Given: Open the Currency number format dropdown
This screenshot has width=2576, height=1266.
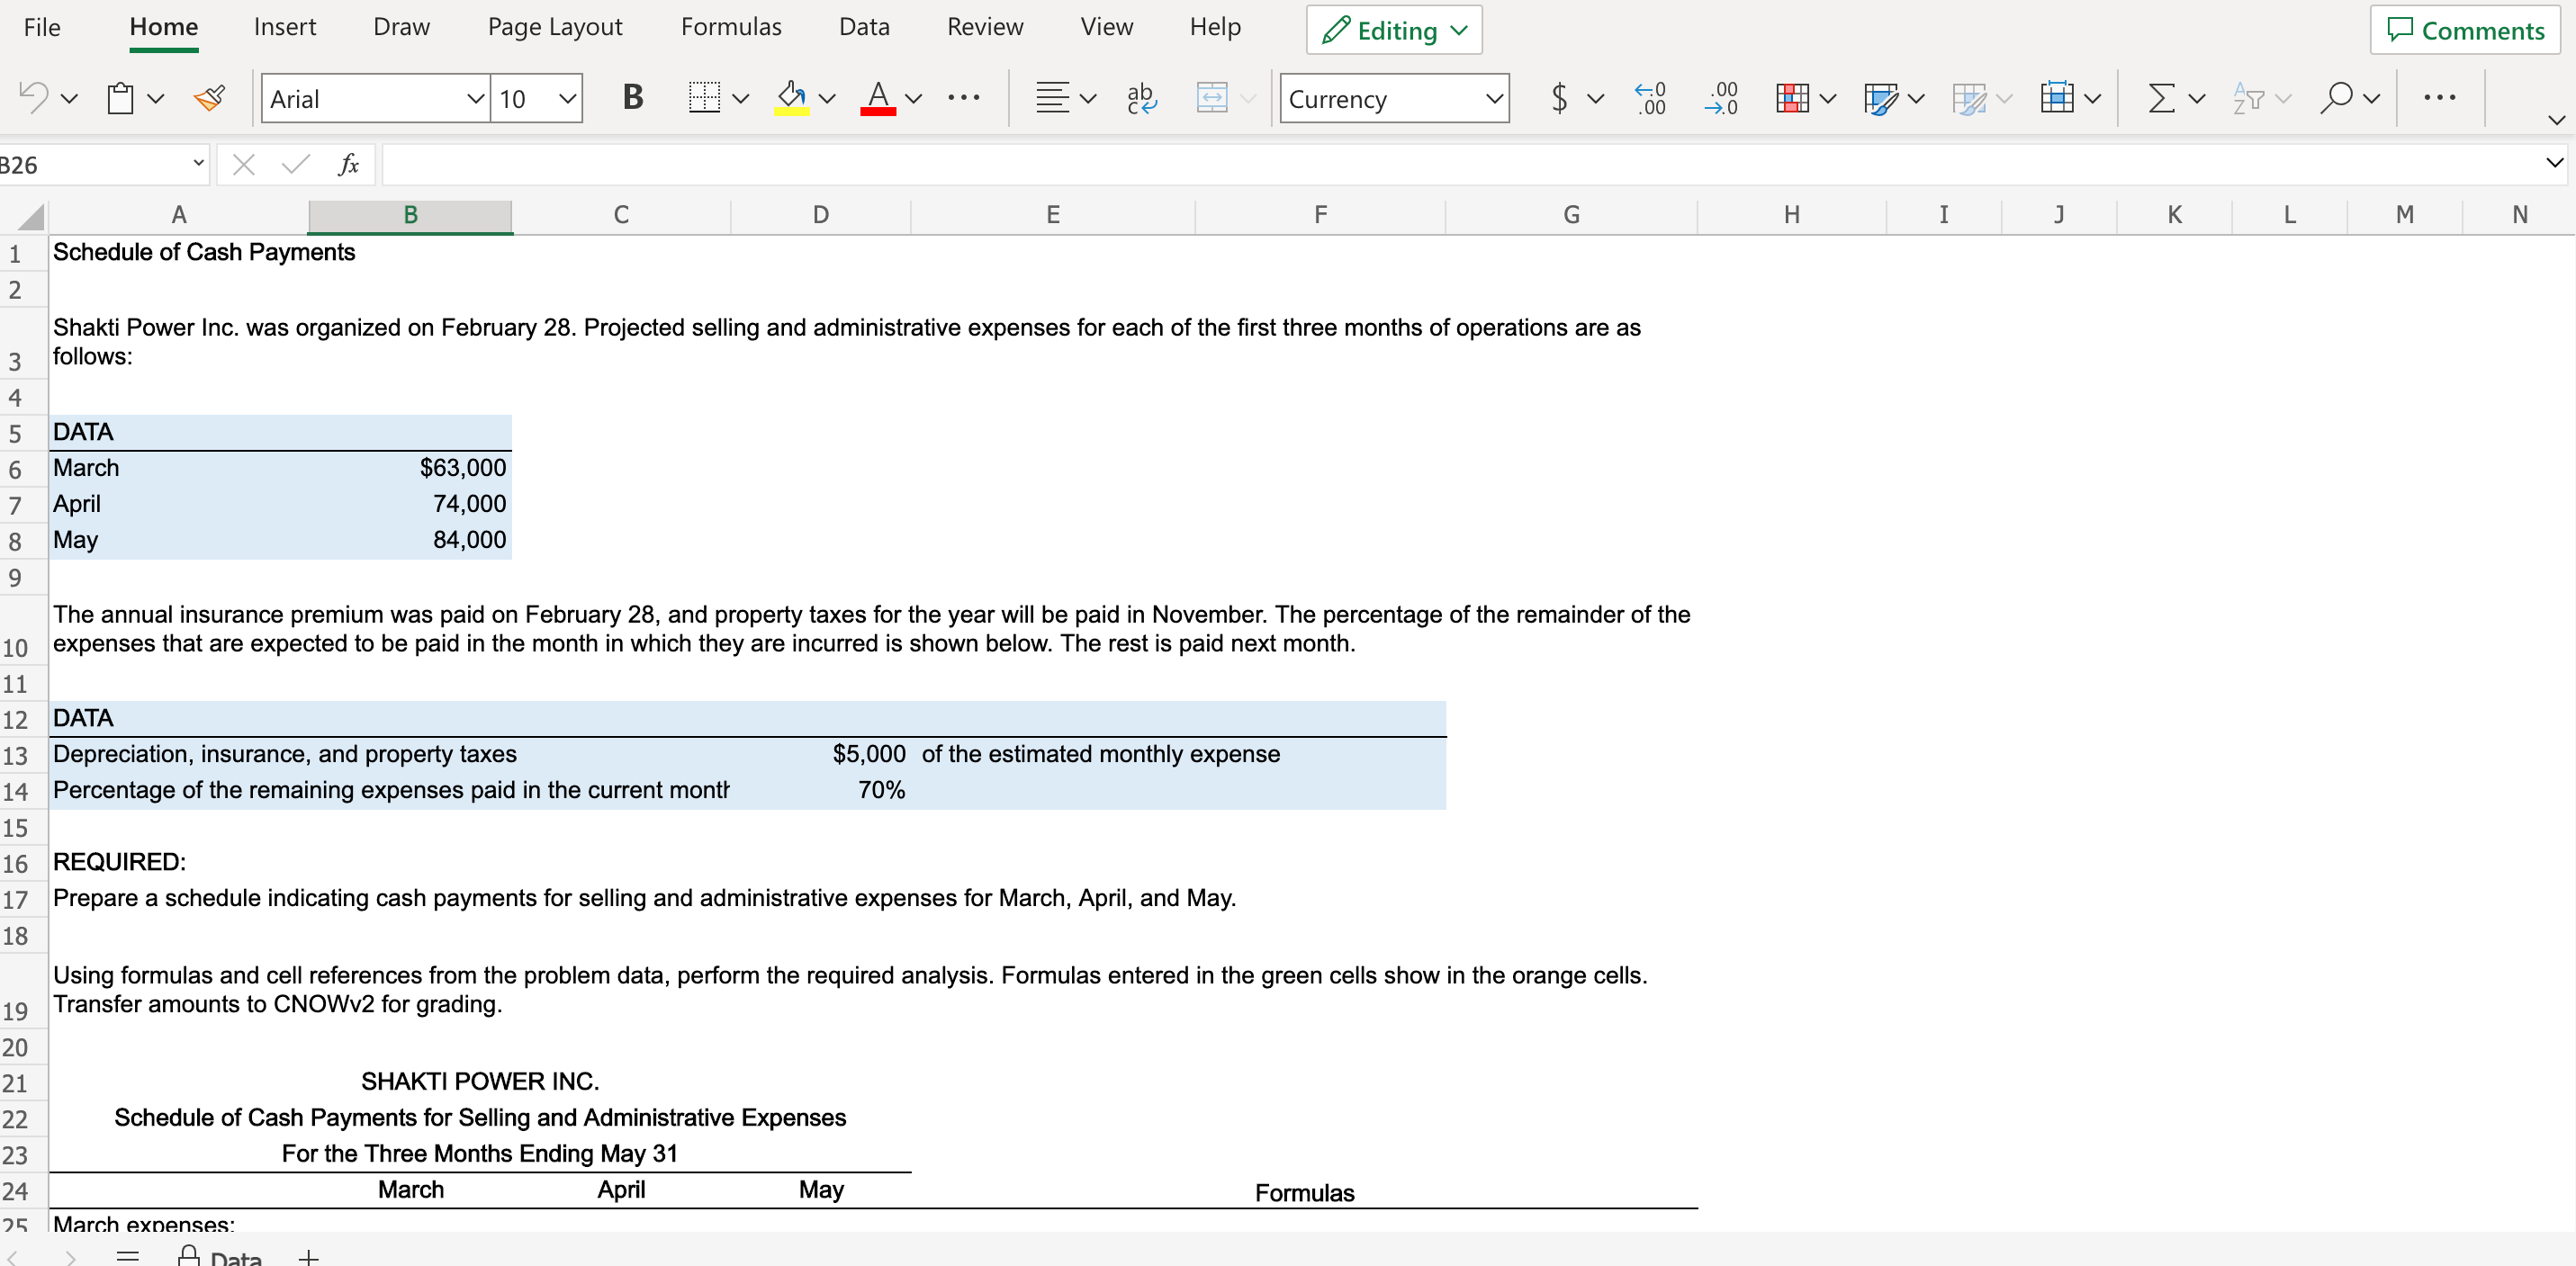Looking at the screenshot, I should tap(1493, 99).
